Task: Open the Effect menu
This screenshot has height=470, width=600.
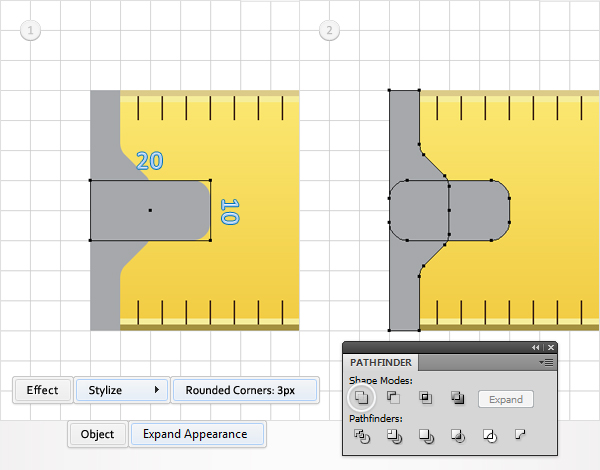Action: tap(42, 390)
